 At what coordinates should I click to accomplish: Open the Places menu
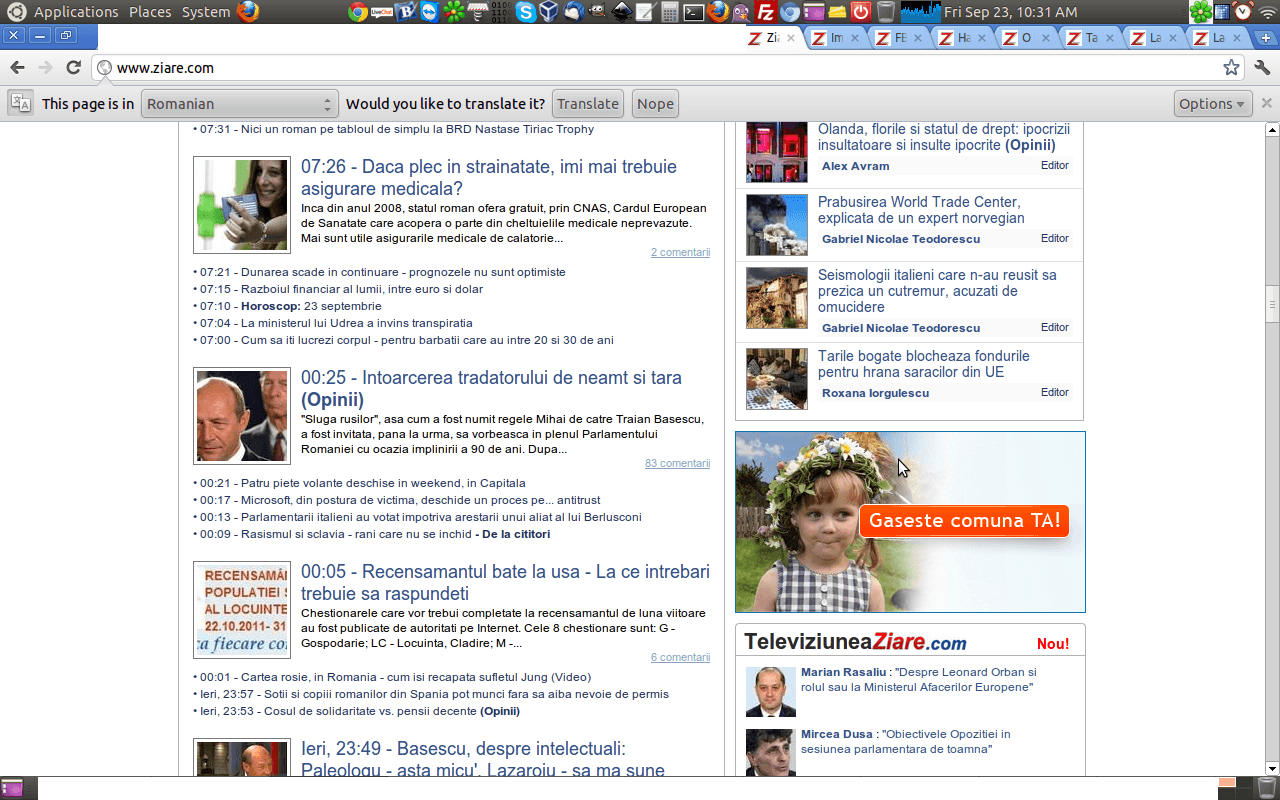pyautogui.click(x=150, y=12)
